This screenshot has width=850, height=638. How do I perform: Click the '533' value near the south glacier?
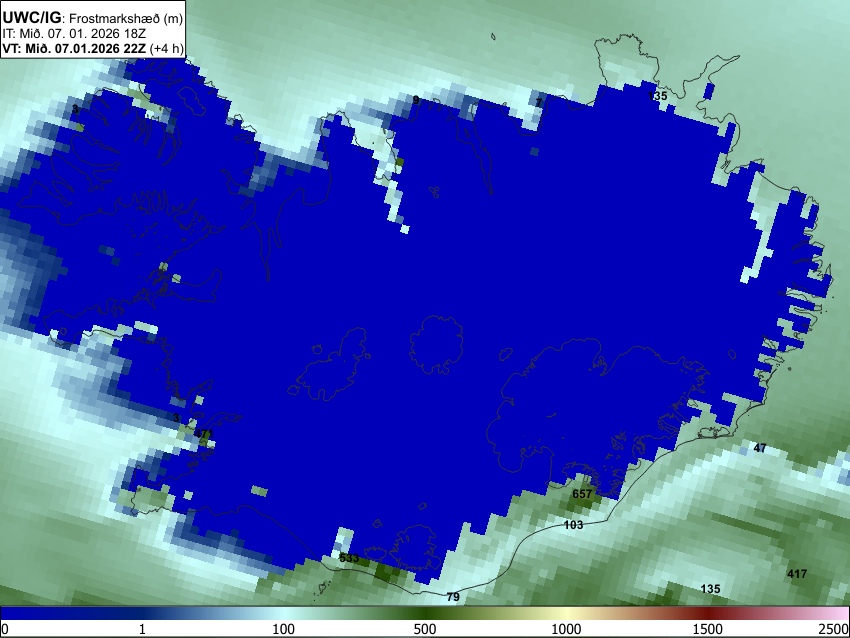(x=349, y=558)
